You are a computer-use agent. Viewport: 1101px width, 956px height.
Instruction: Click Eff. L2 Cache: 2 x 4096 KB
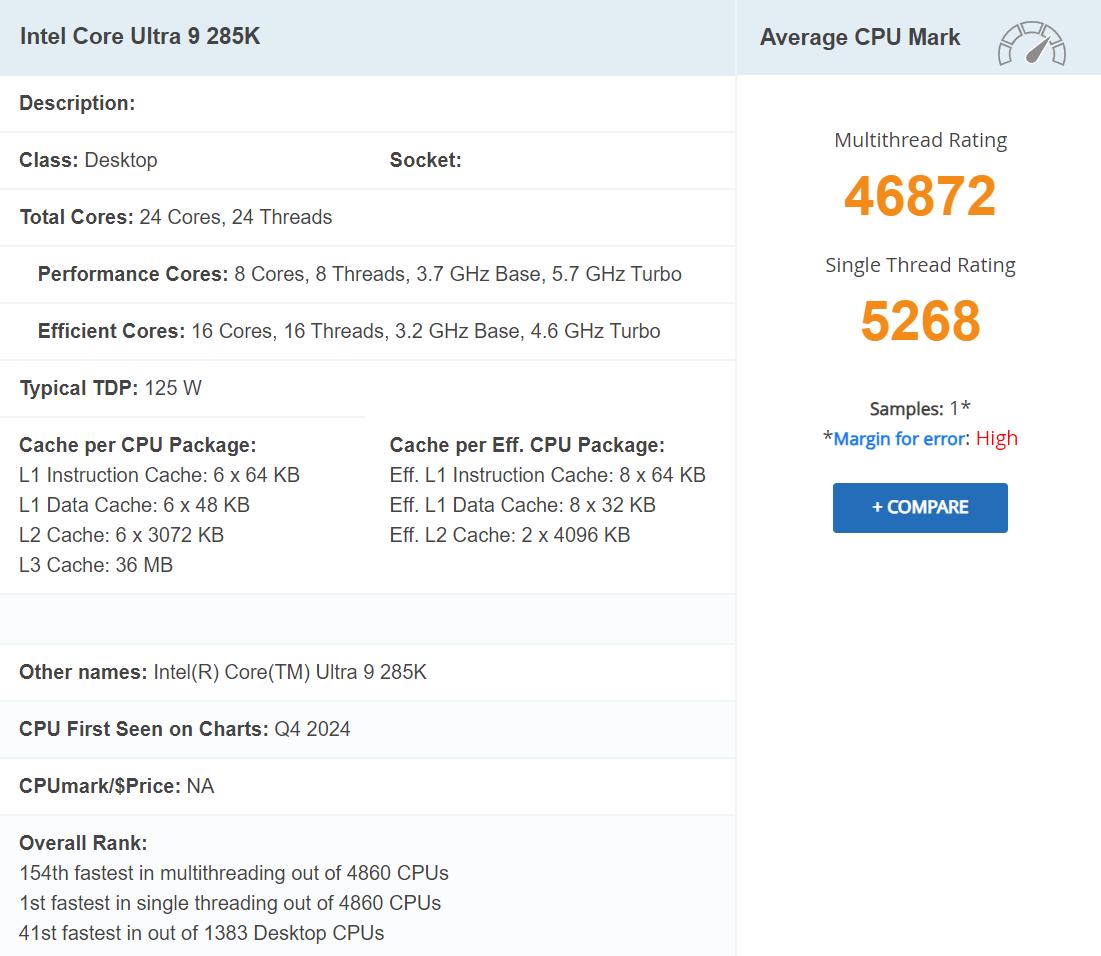pos(510,535)
